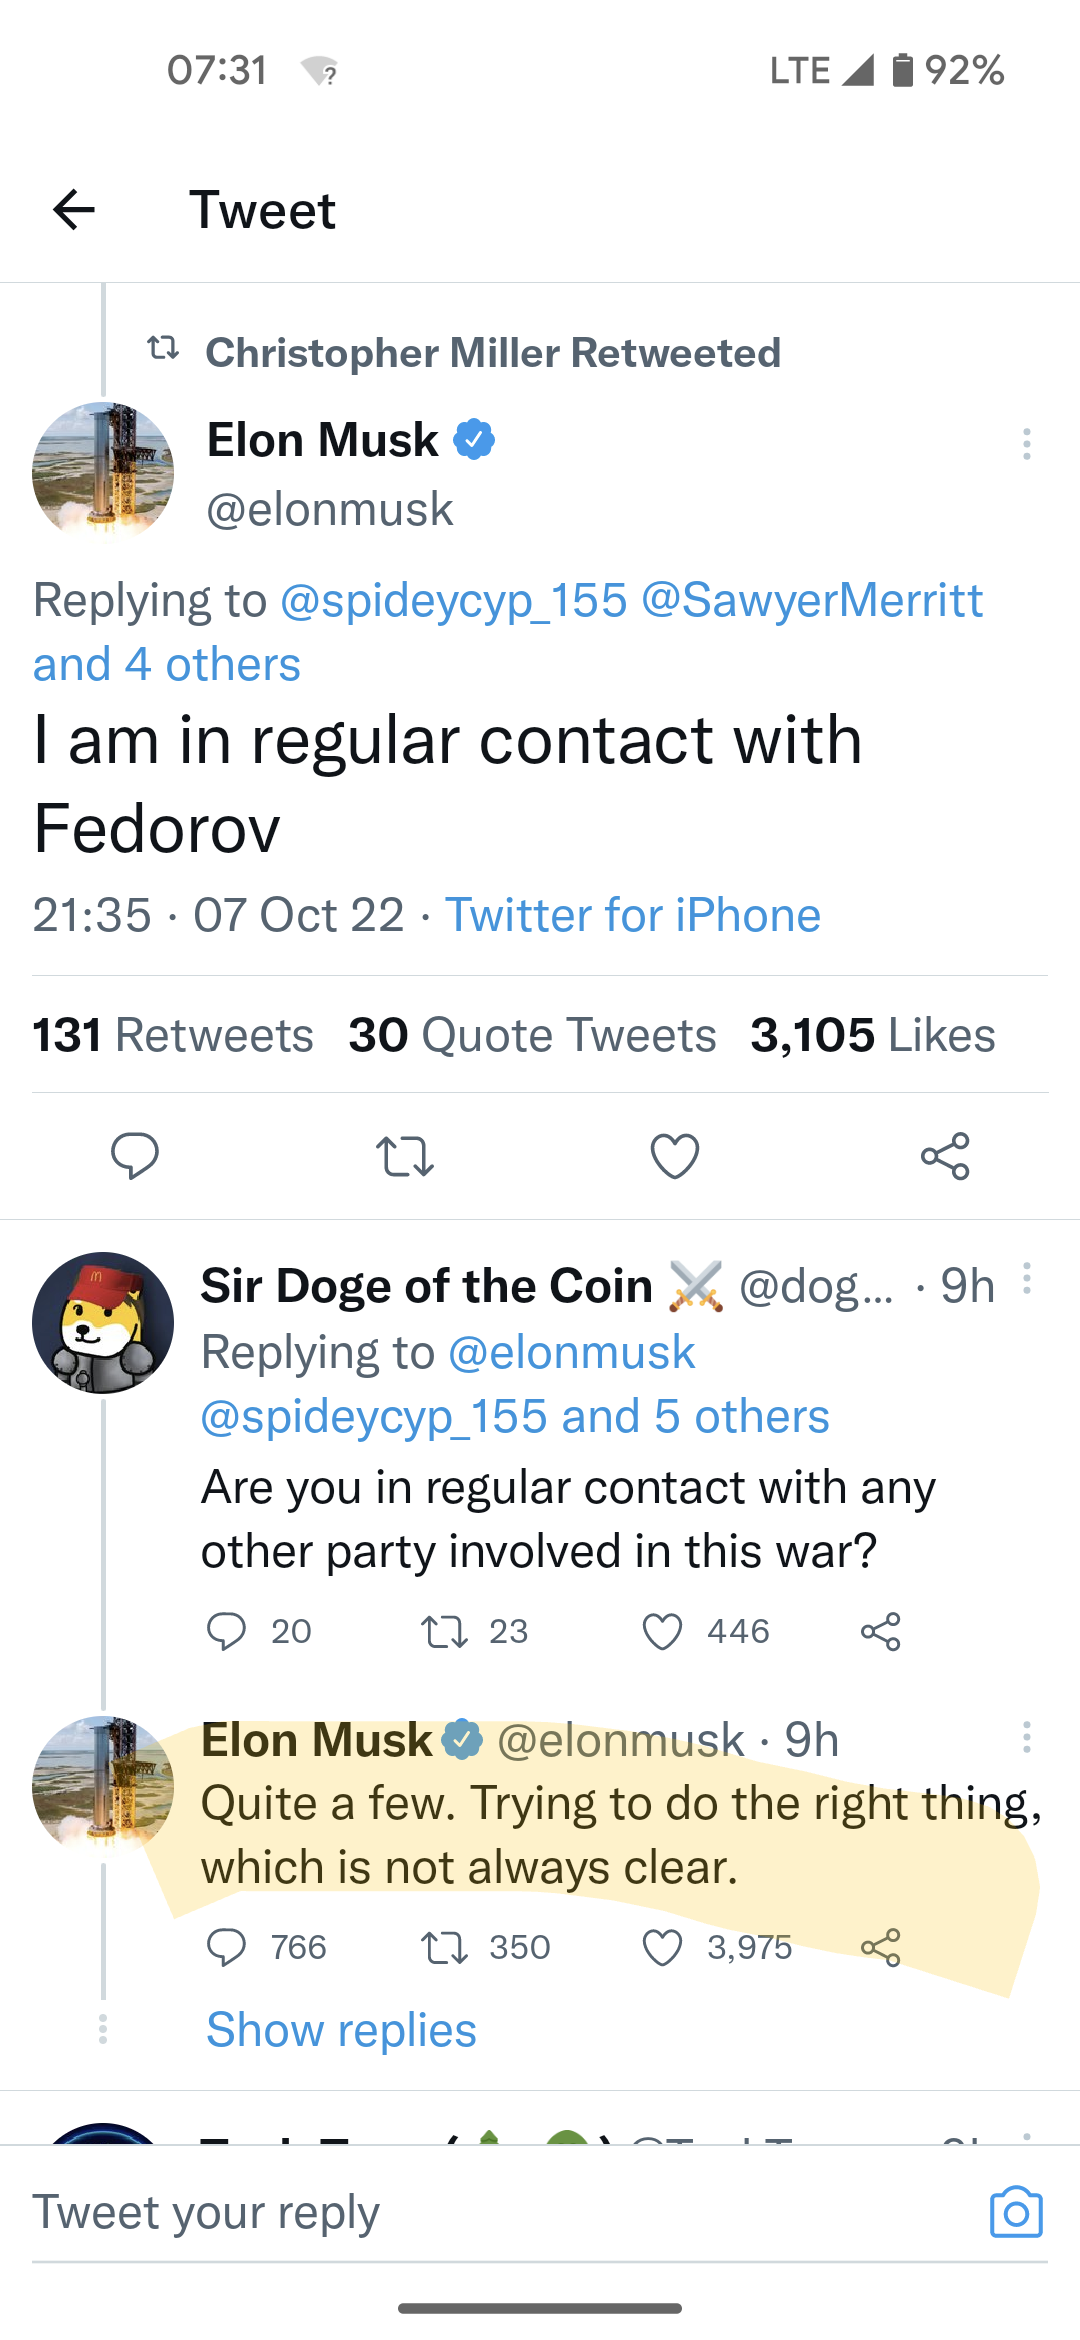
Task: Open camera icon in reply bar
Action: 1016,2211
